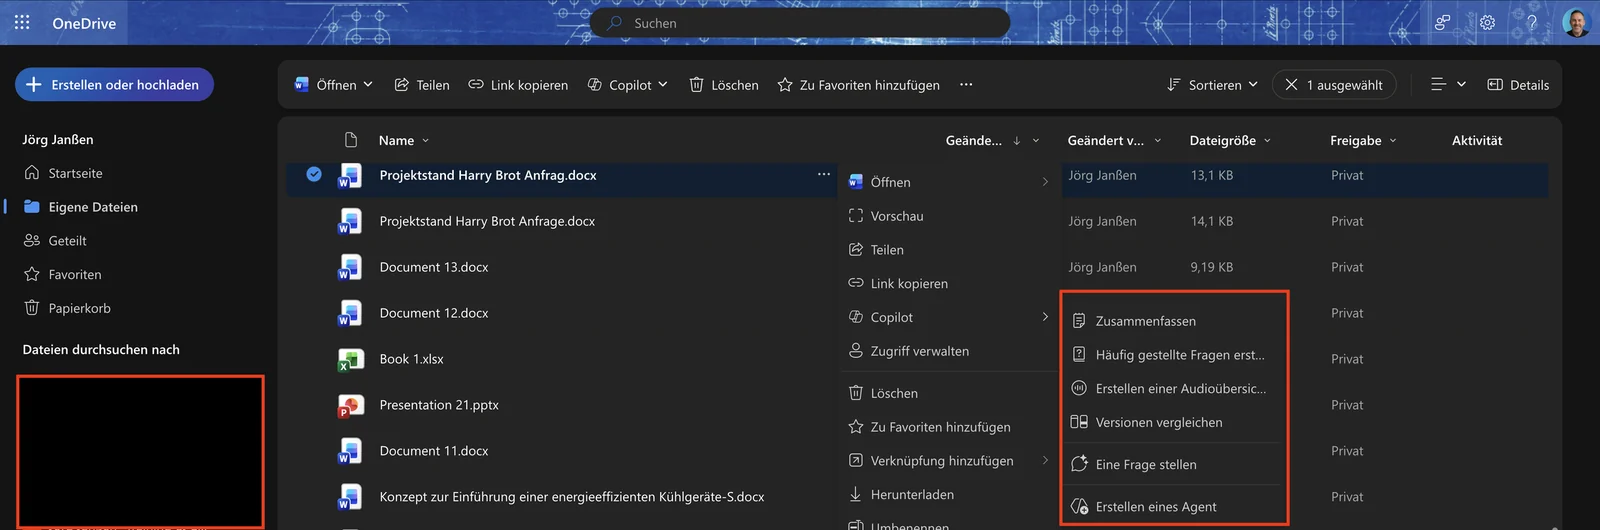Open Konzept zur Einführung Kühlgeräte-S.docx
Image resolution: width=1600 pixels, height=530 pixels.
(572, 497)
